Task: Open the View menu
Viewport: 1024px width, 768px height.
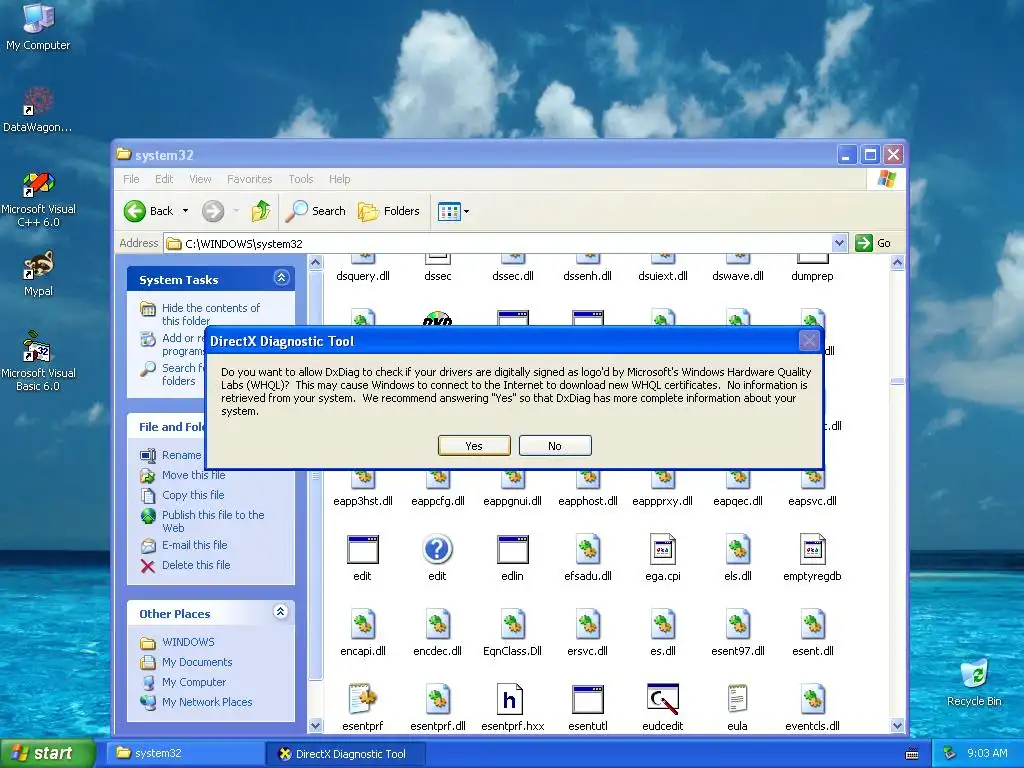Action: (x=200, y=179)
